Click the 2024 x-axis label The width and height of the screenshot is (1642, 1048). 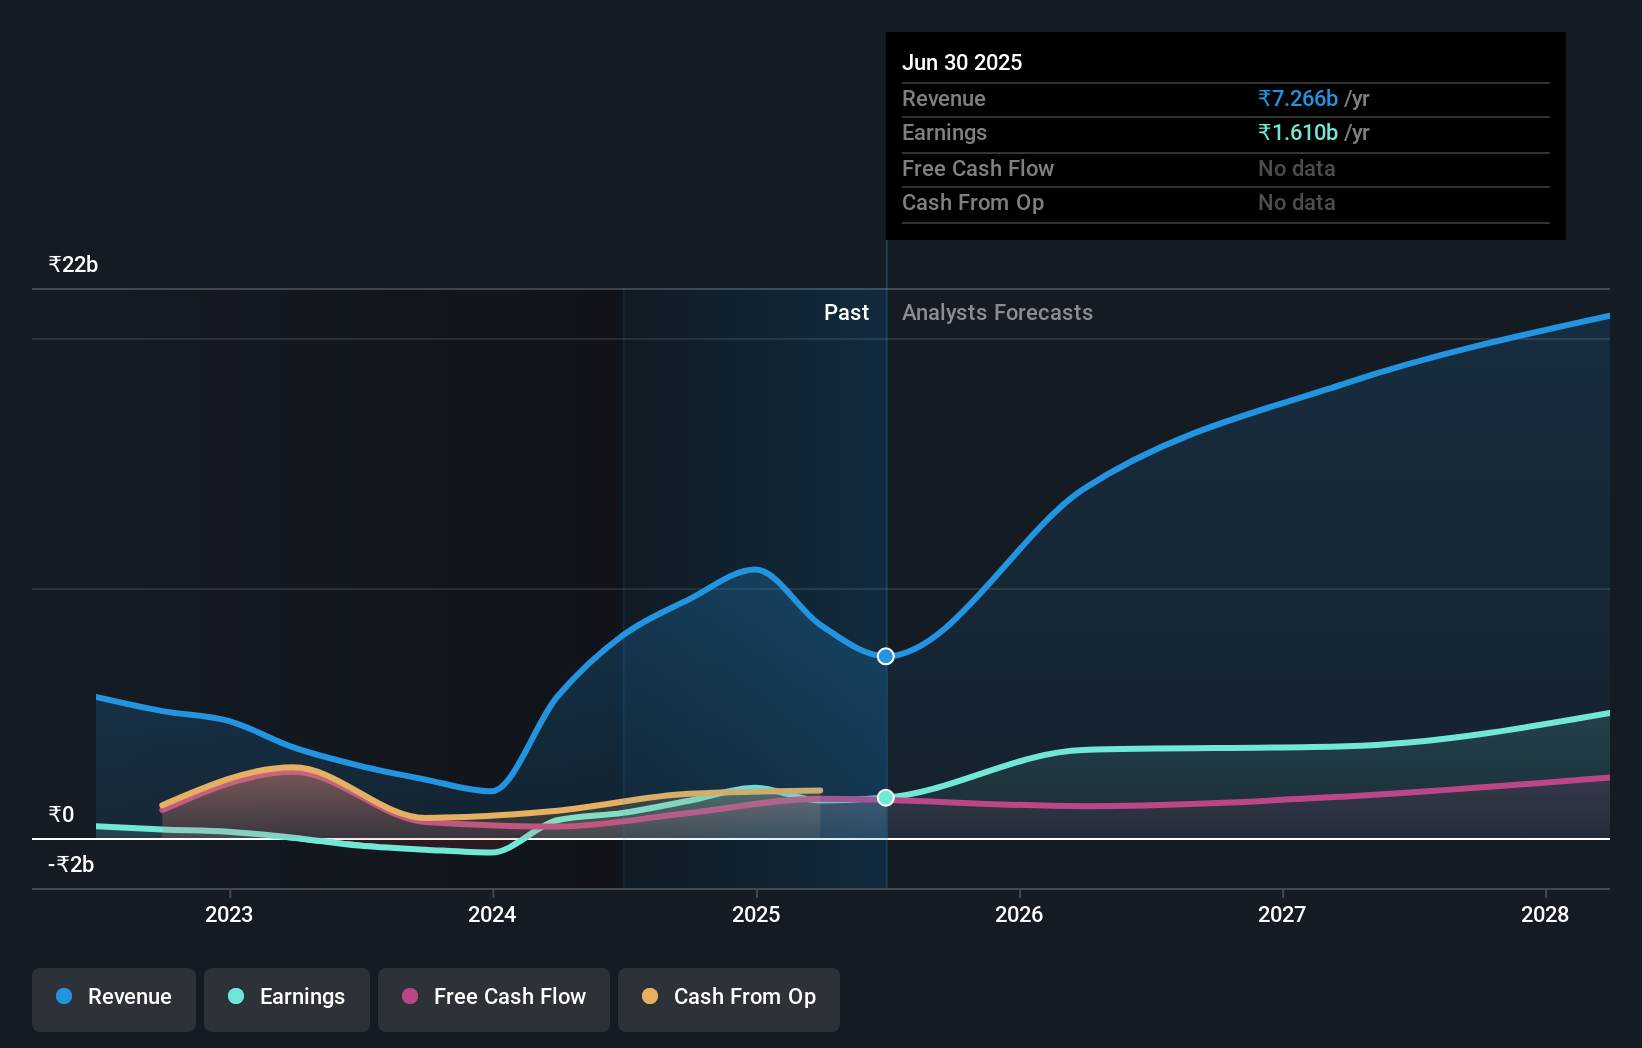point(492,914)
